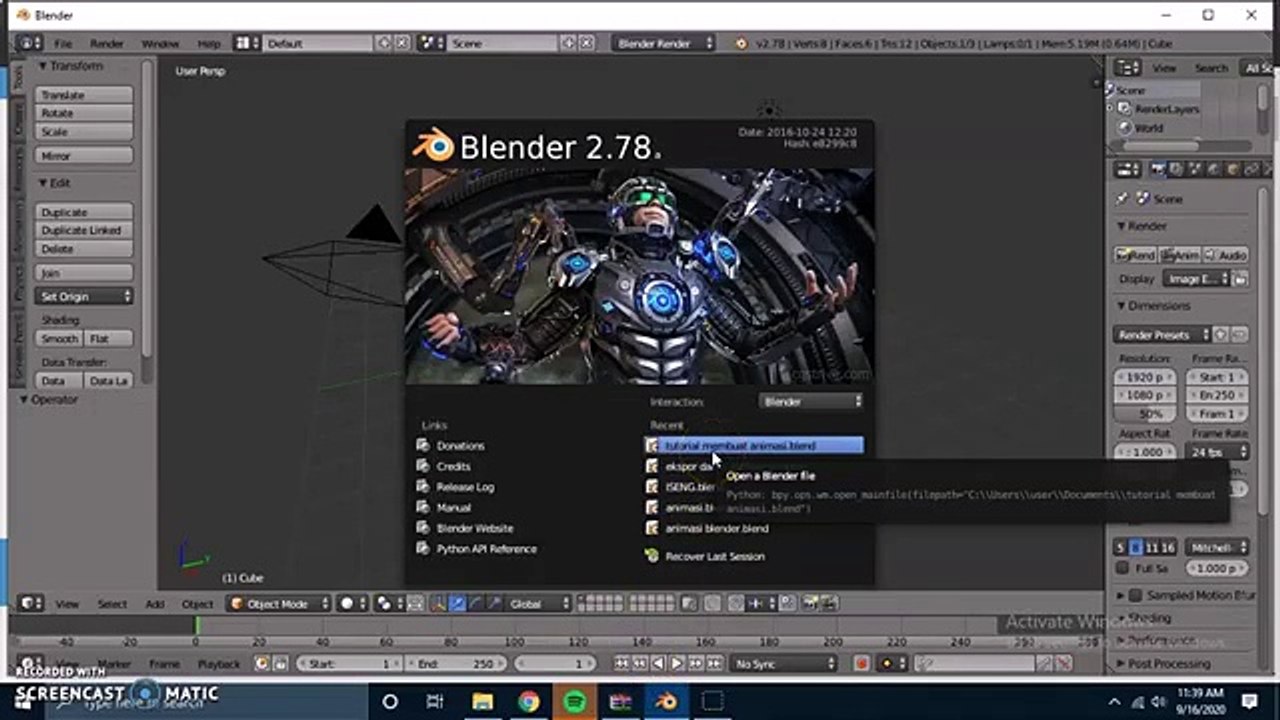Open the Blender Render engine dropdown
The height and width of the screenshot is (720, 1280).
click(664, 43)
